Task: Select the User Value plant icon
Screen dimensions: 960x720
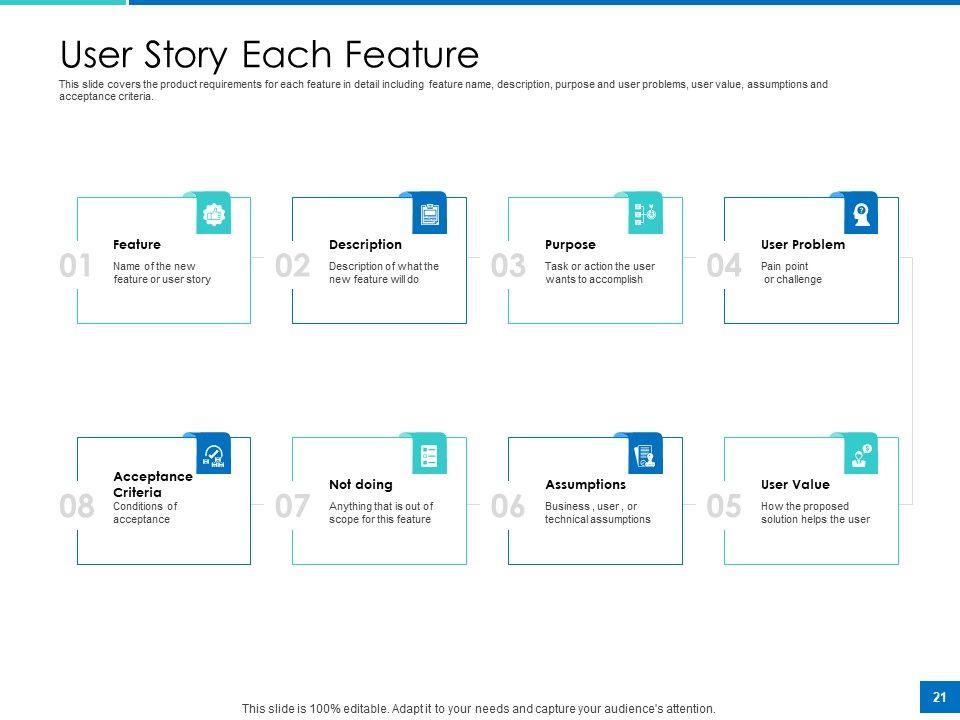Action: [860, 456]
